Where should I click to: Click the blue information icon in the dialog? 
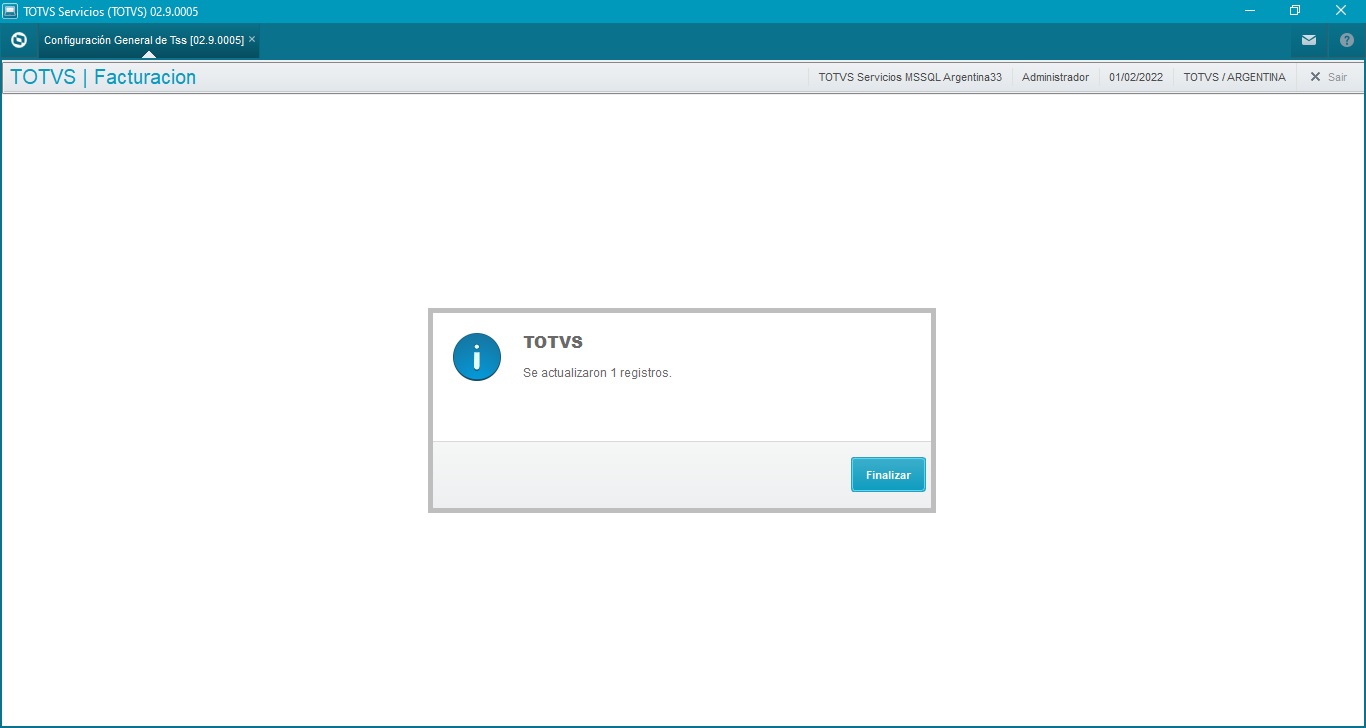477,357
